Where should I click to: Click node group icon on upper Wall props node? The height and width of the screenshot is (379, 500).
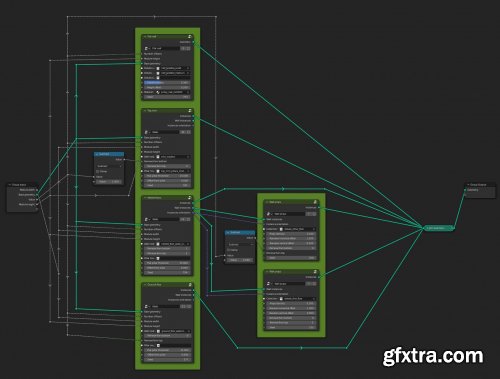pyautogui.click(x=315, y=202)
